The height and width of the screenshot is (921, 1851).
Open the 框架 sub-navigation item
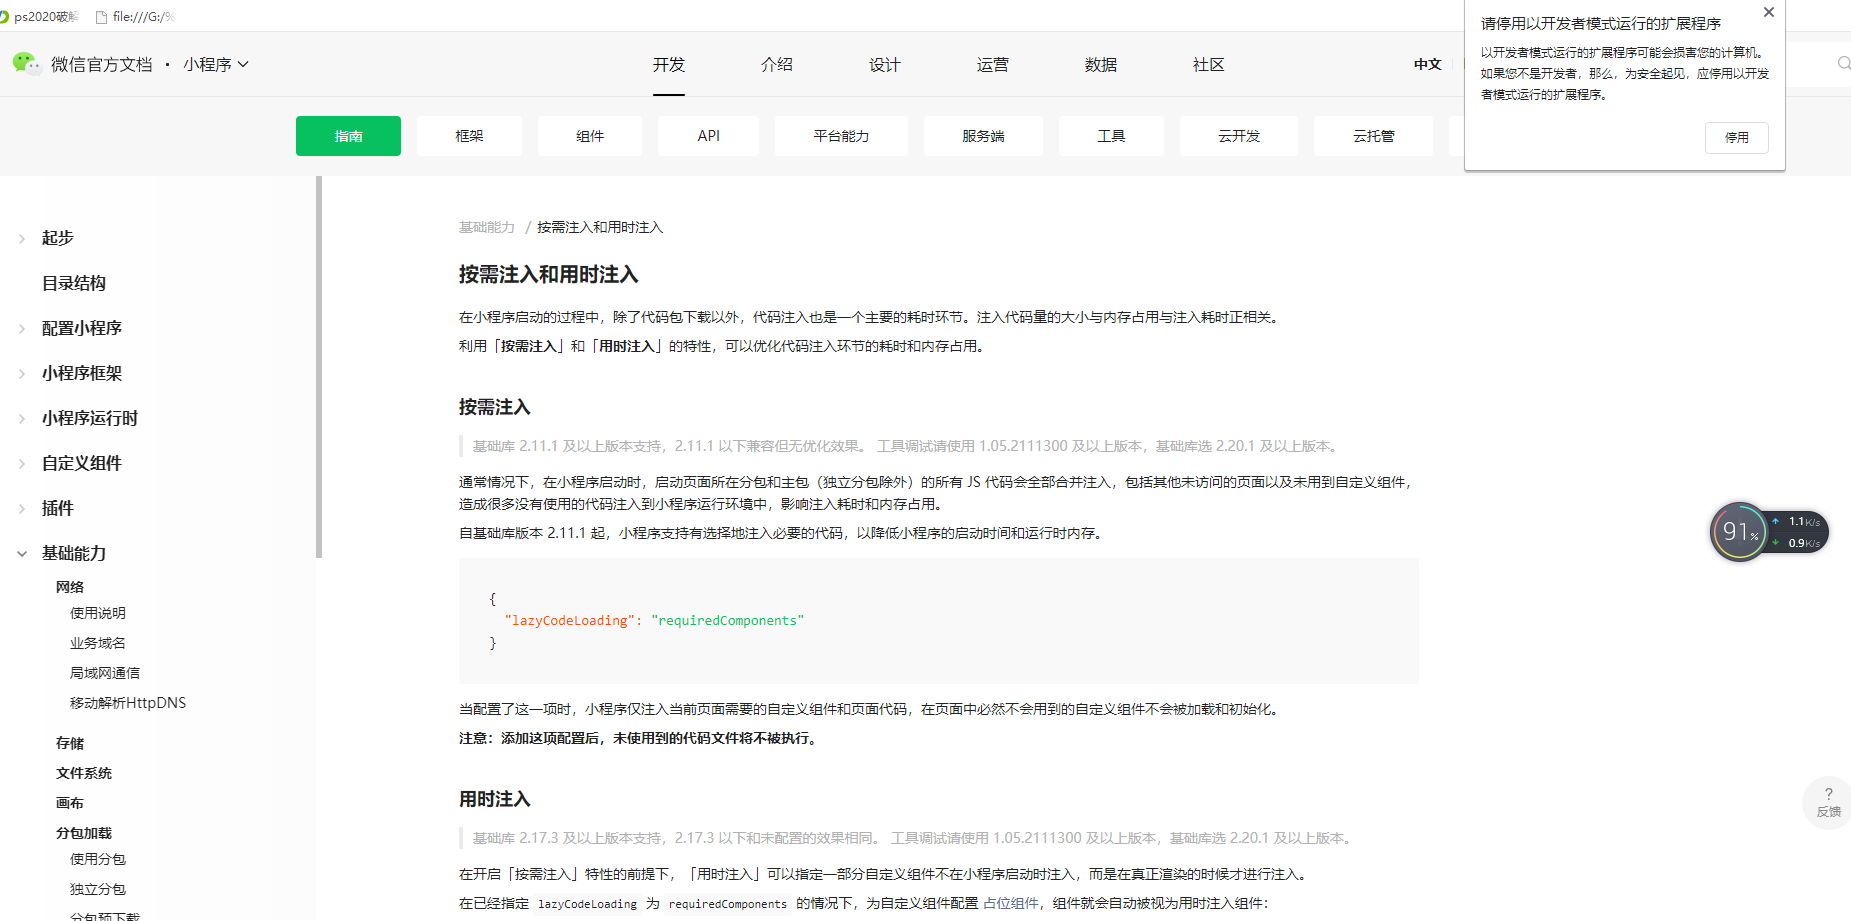click(469, 136)
